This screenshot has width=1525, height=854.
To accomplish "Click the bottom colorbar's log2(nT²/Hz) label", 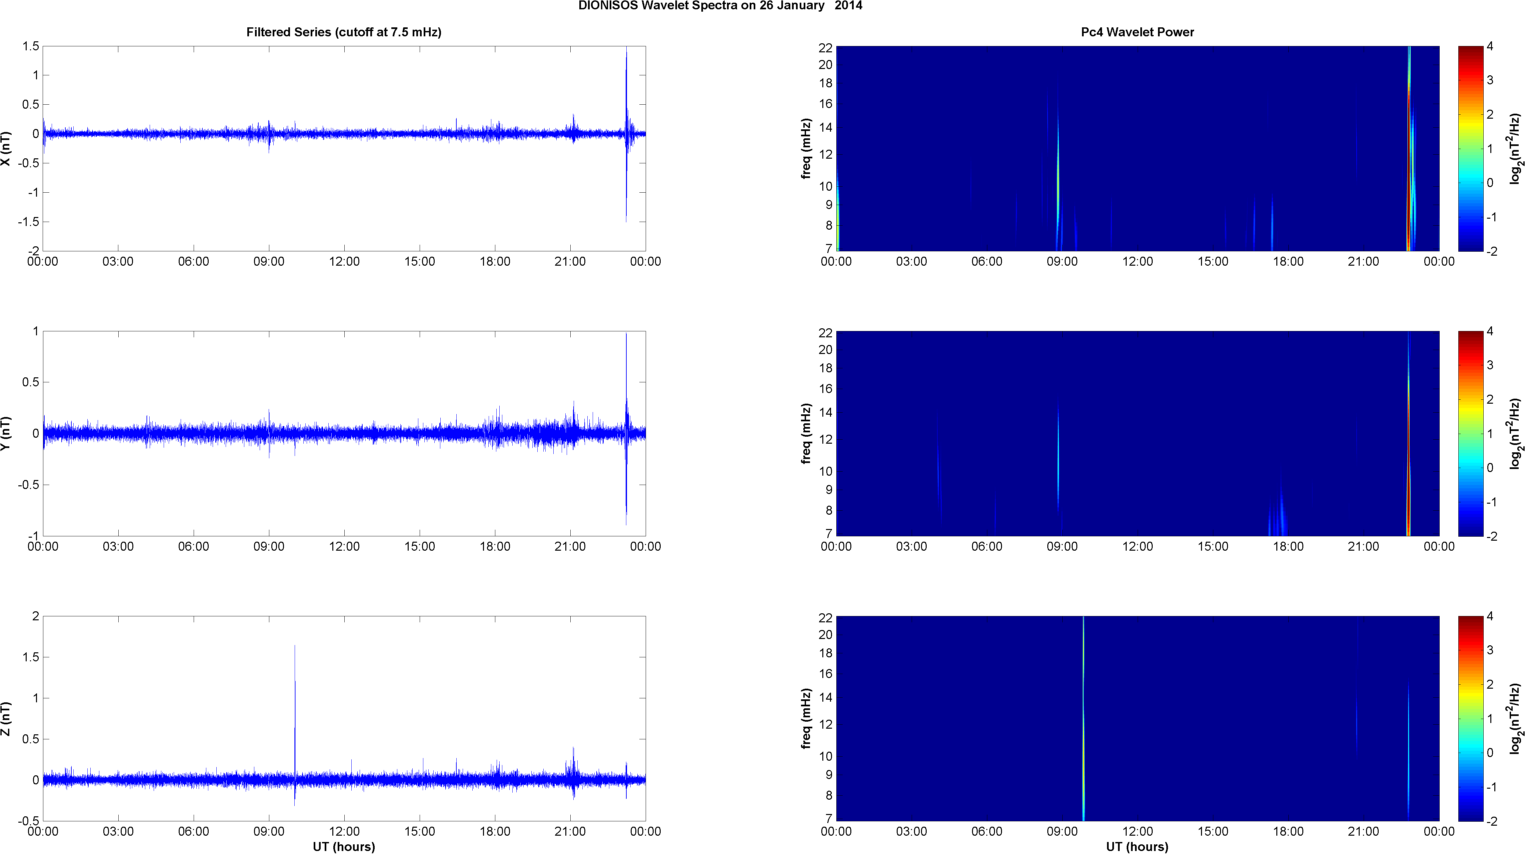I will click(x=1516, y=718).
